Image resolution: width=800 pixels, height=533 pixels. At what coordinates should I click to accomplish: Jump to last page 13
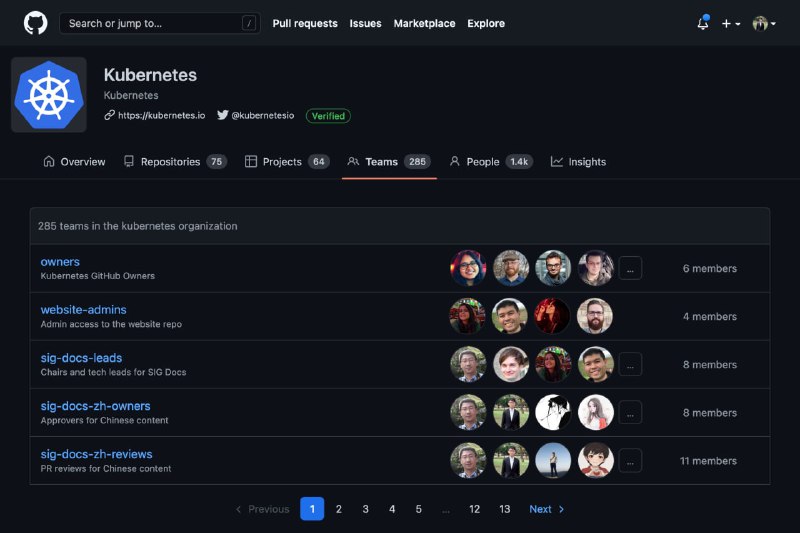(x=505, y=509)
